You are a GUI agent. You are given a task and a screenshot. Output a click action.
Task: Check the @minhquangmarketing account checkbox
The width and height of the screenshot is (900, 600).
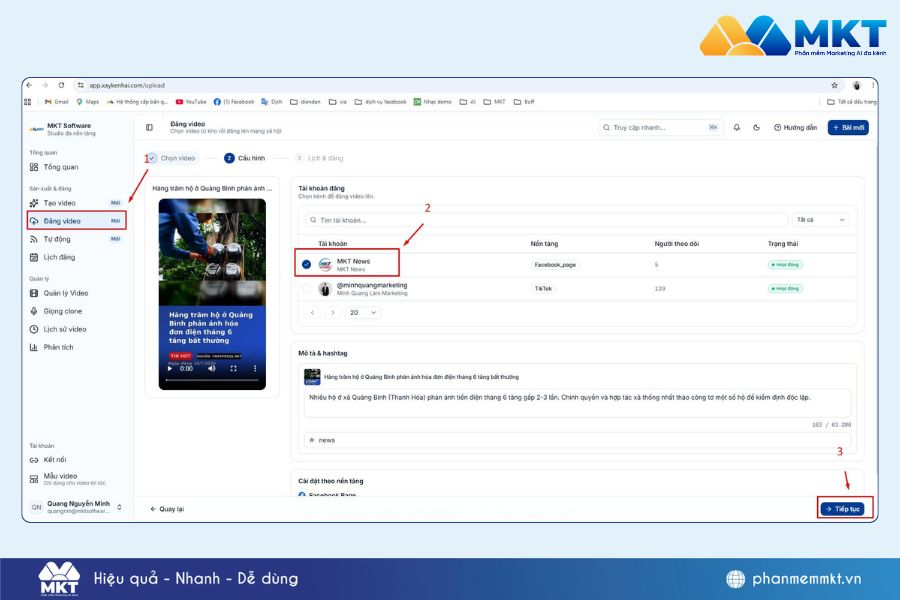pyautogui.click(x=307, y=289)
